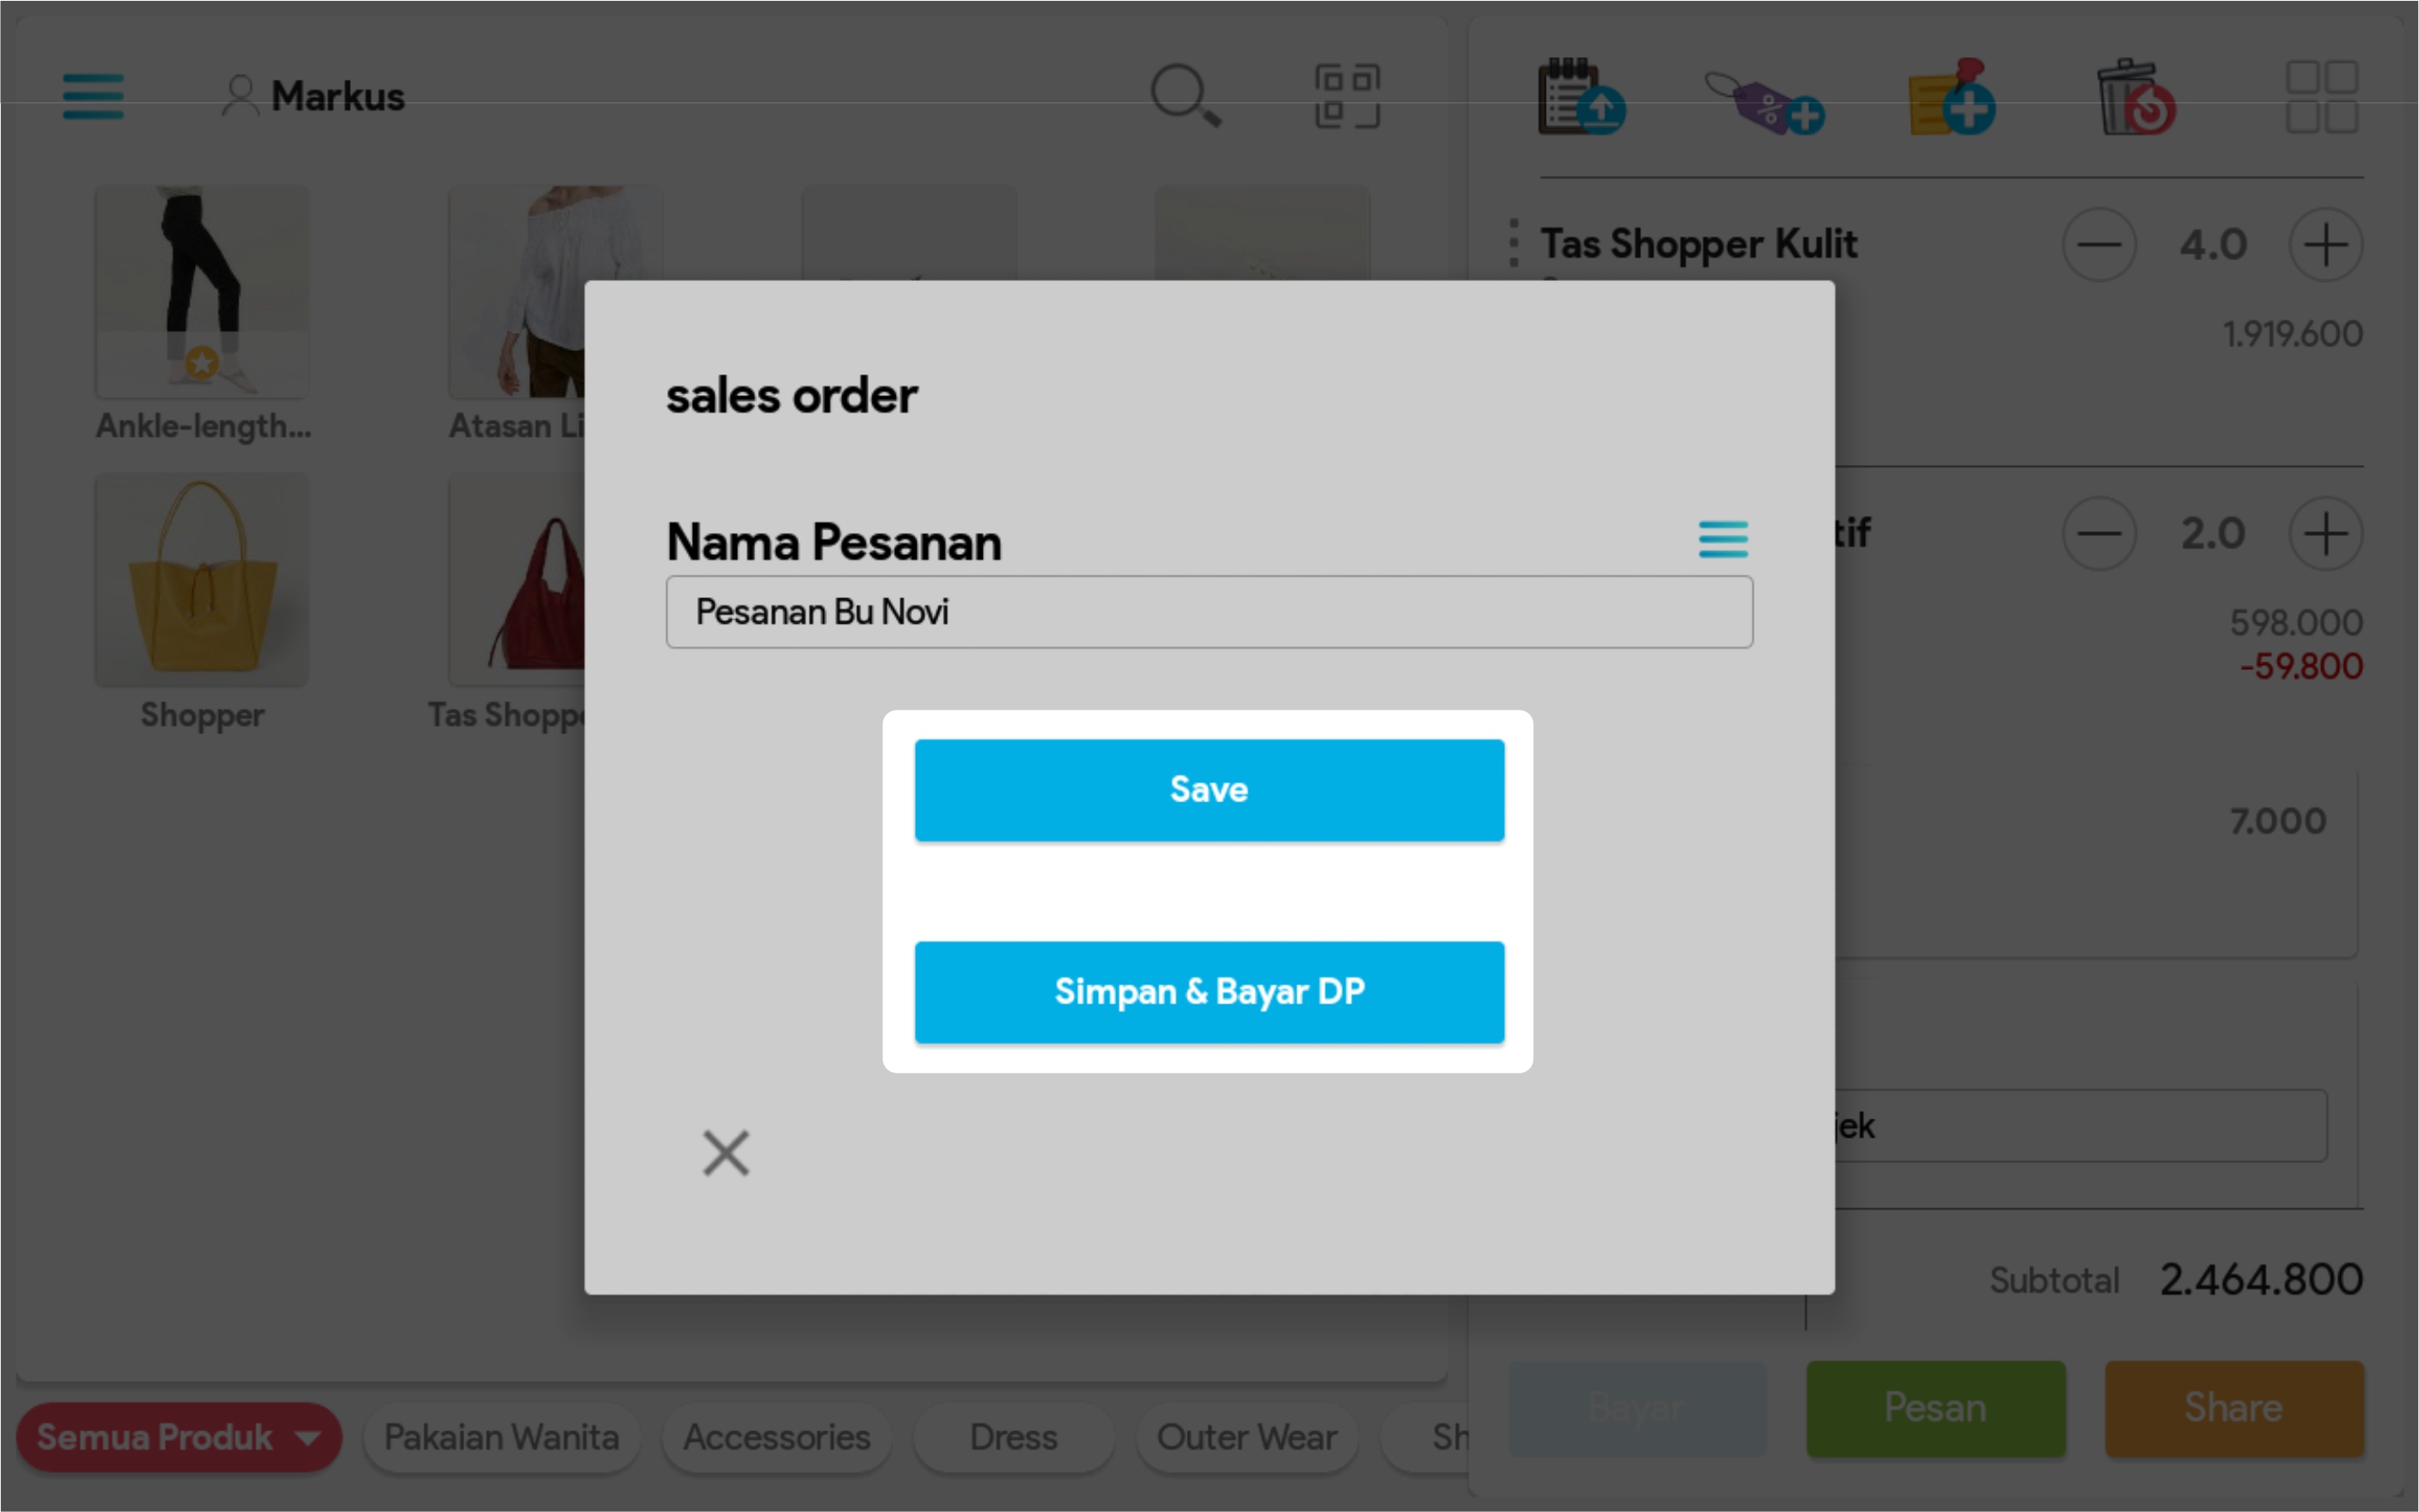The height and width of the screenshot is (1512, 2419).
Task: Open the barcode scanner icon
Action: (x=1347, y=96)
